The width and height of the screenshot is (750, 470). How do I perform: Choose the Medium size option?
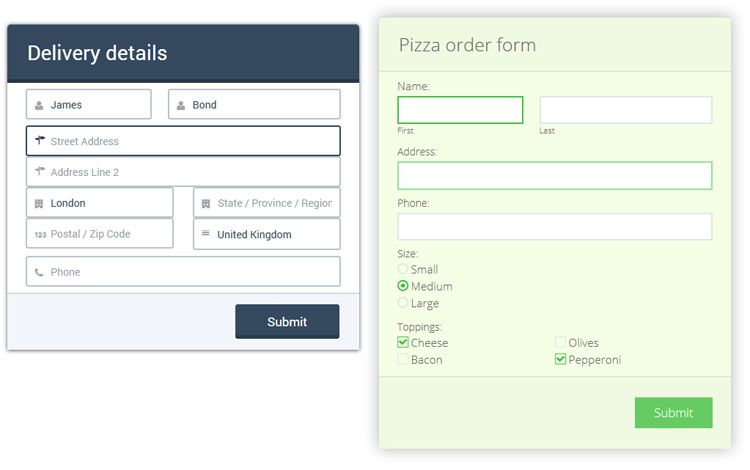(x=403, y=286)
